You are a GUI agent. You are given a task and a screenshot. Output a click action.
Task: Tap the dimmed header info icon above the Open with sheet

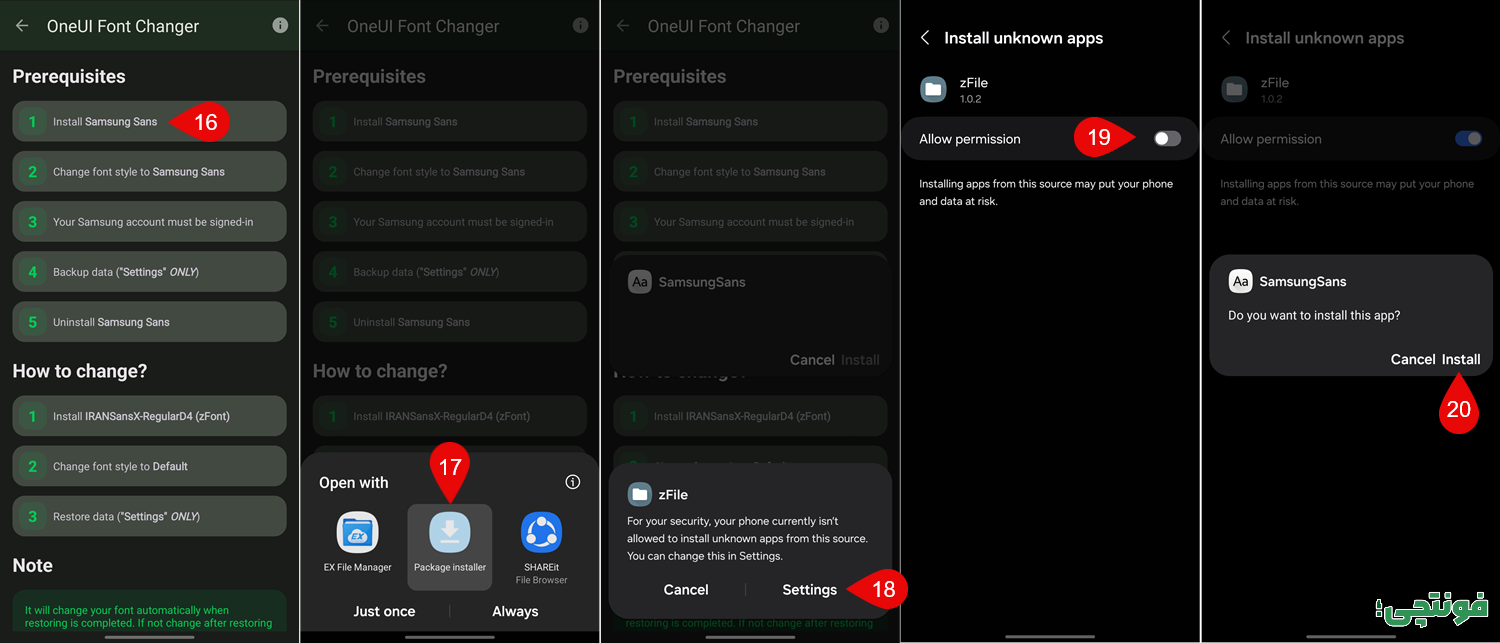[x=580, y=26]
